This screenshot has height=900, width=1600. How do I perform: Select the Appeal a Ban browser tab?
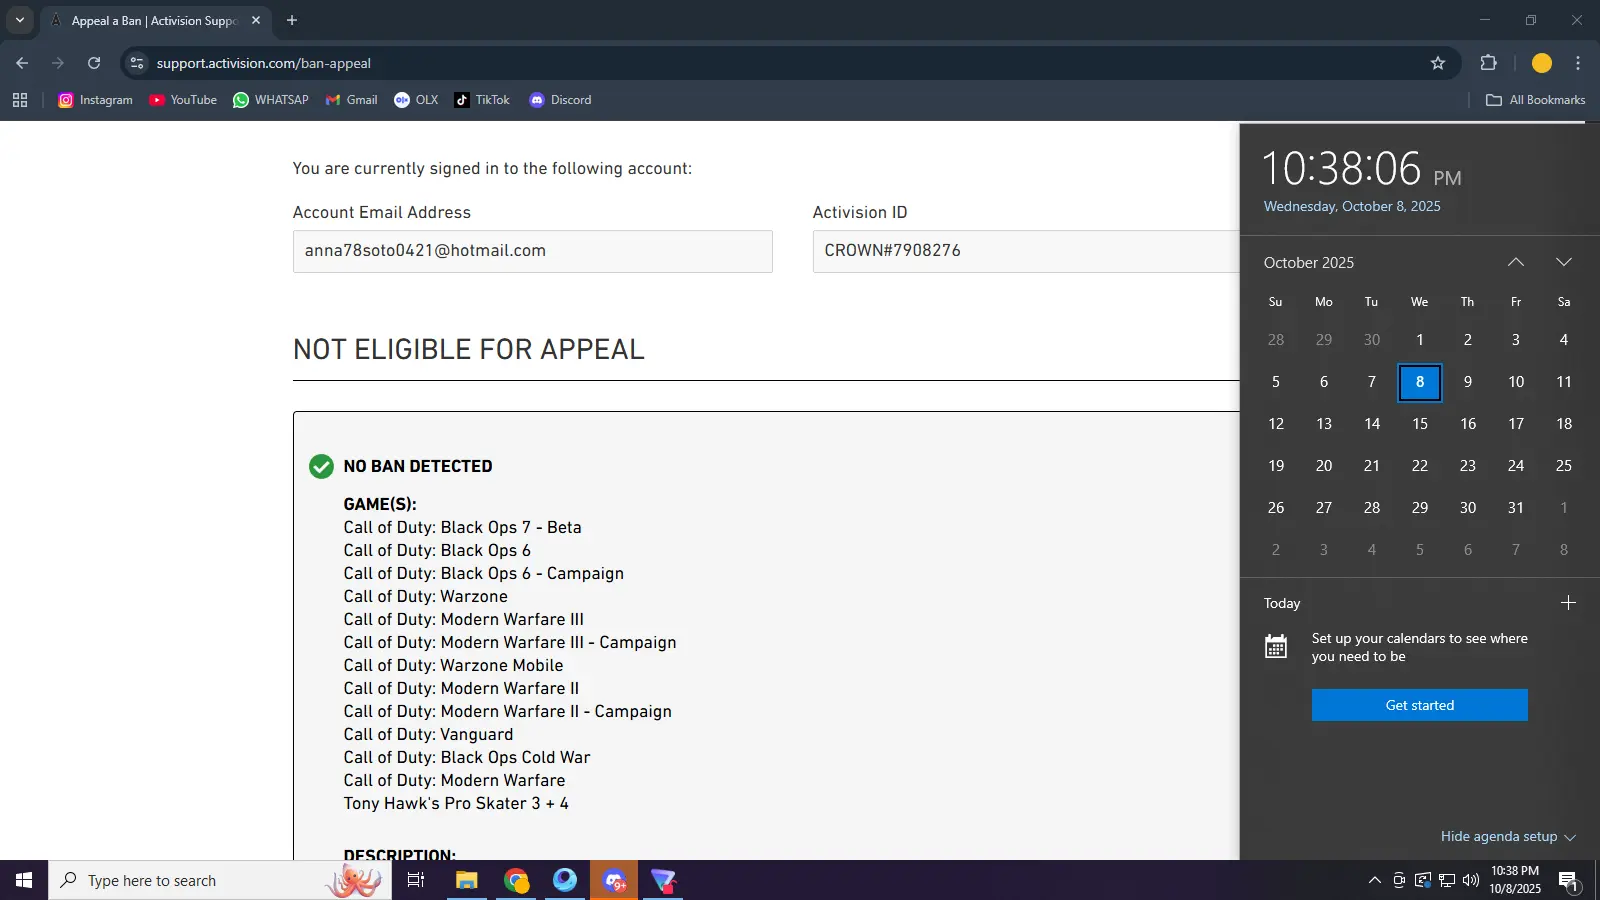coord(155,21)
